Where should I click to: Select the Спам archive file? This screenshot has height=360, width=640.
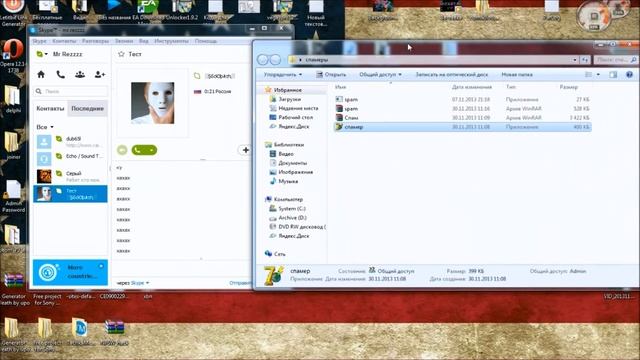coord(462,118)
